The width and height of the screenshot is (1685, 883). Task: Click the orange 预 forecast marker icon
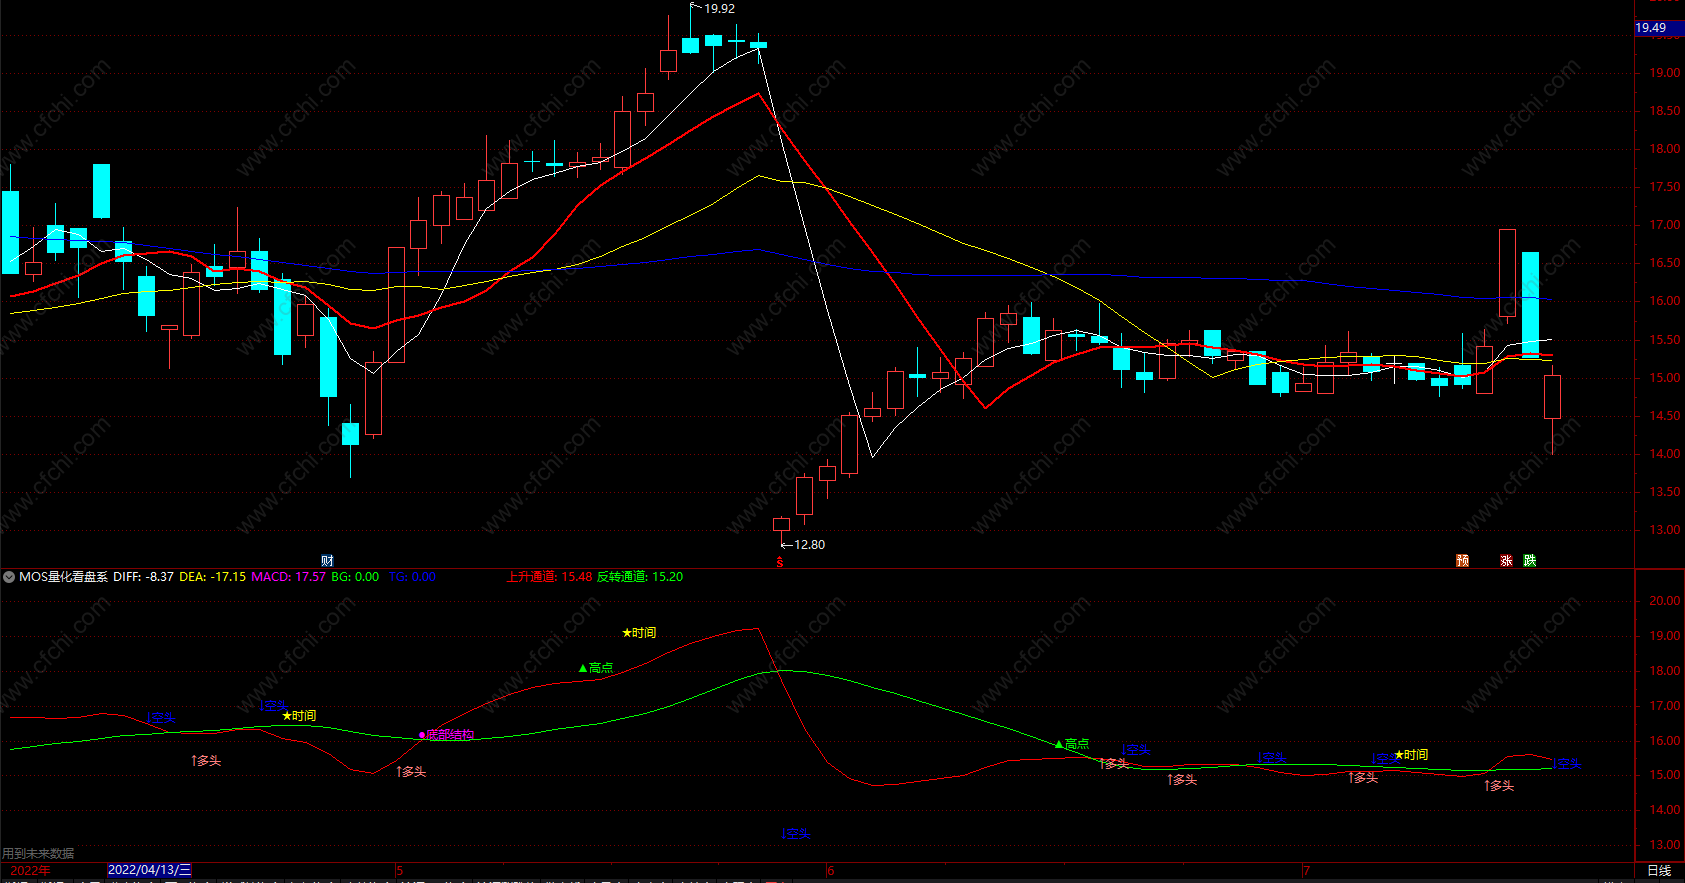click(1462, 560)
